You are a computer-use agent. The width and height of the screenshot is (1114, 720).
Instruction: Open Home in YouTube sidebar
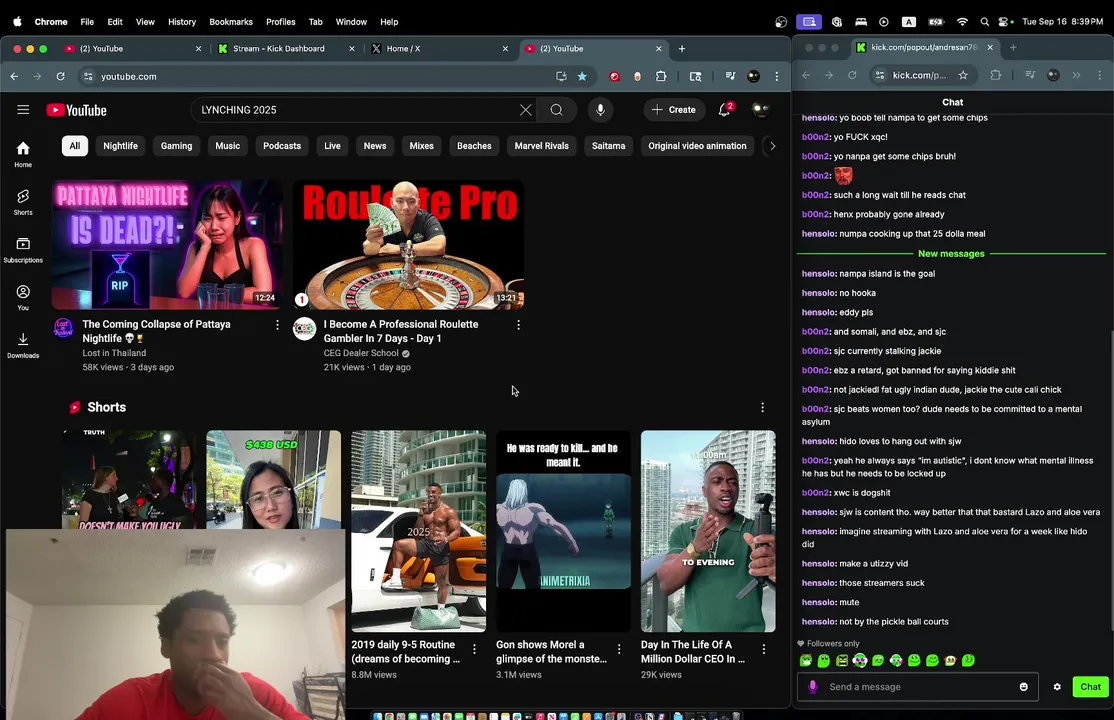coord(23,154)
